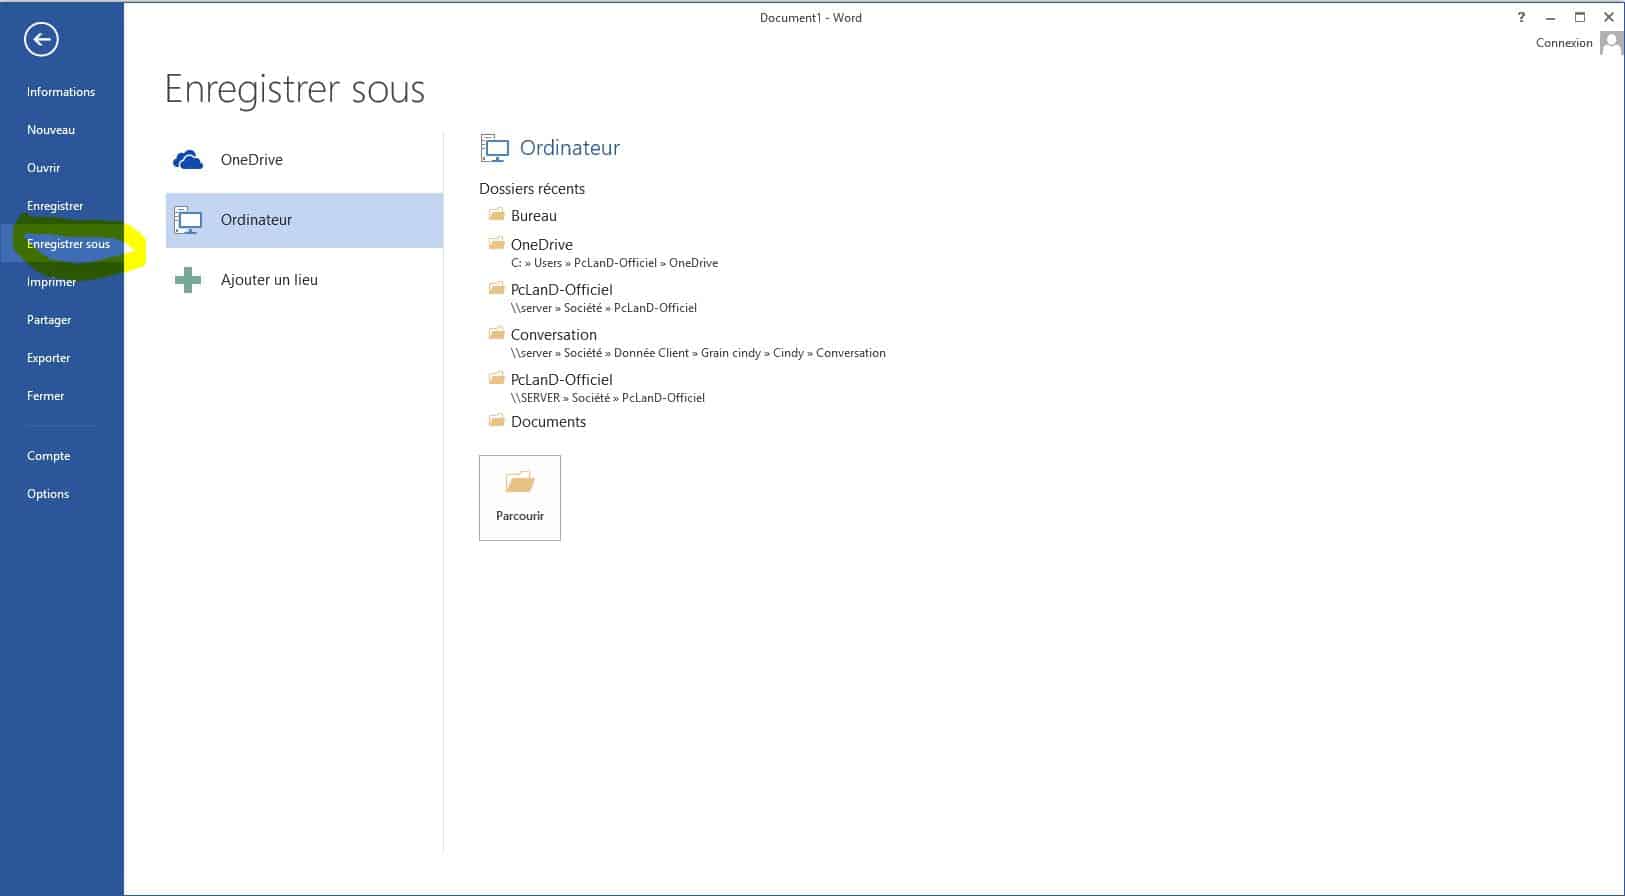Go to Ouvrir in the sidebar
The image size is (1625, 896).
point(44,168)
